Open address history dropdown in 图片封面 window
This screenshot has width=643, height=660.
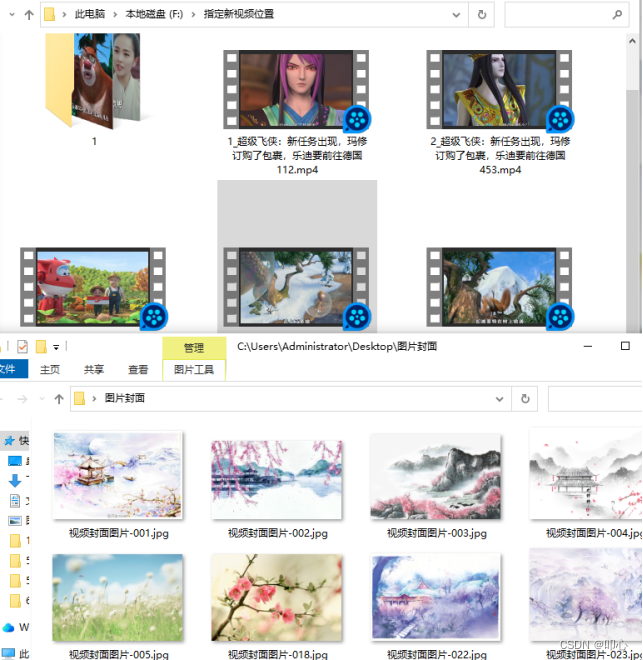pos(500,399)
